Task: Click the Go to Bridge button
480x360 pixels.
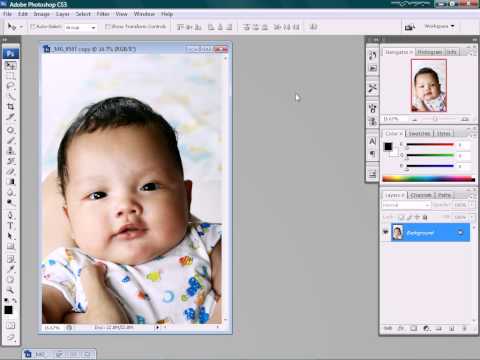Action: click(x=410, y=27)
